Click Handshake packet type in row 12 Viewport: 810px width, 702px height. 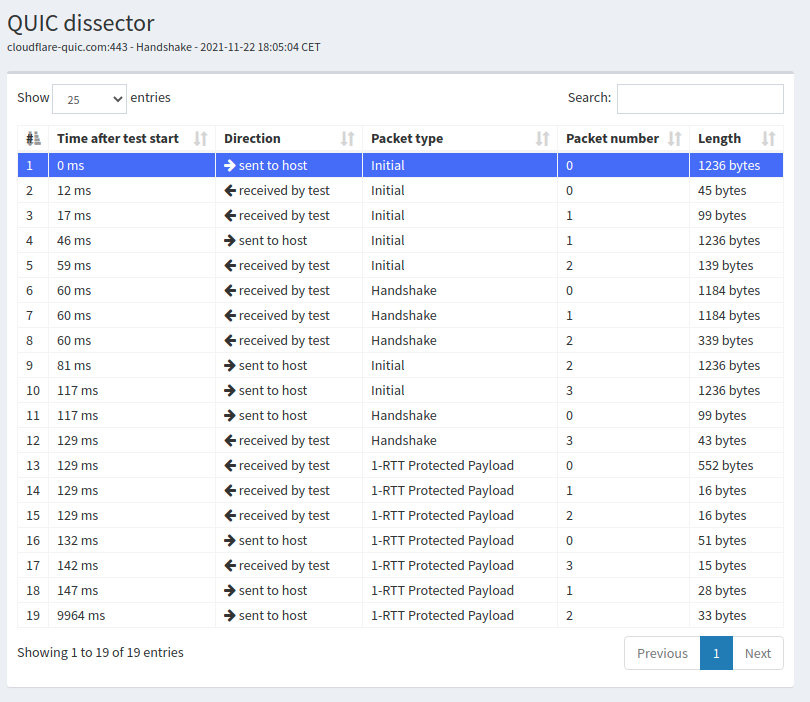pyautogui.click(x=403, y=441)
